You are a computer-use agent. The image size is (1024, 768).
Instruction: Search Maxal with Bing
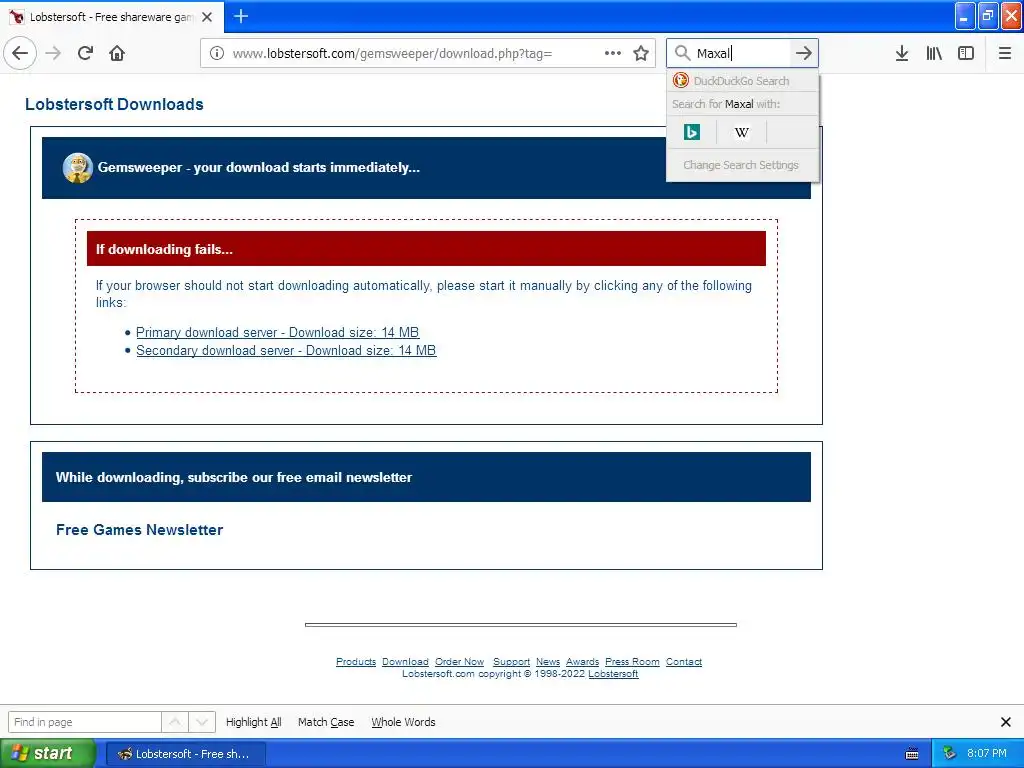[x=692, y=133]
